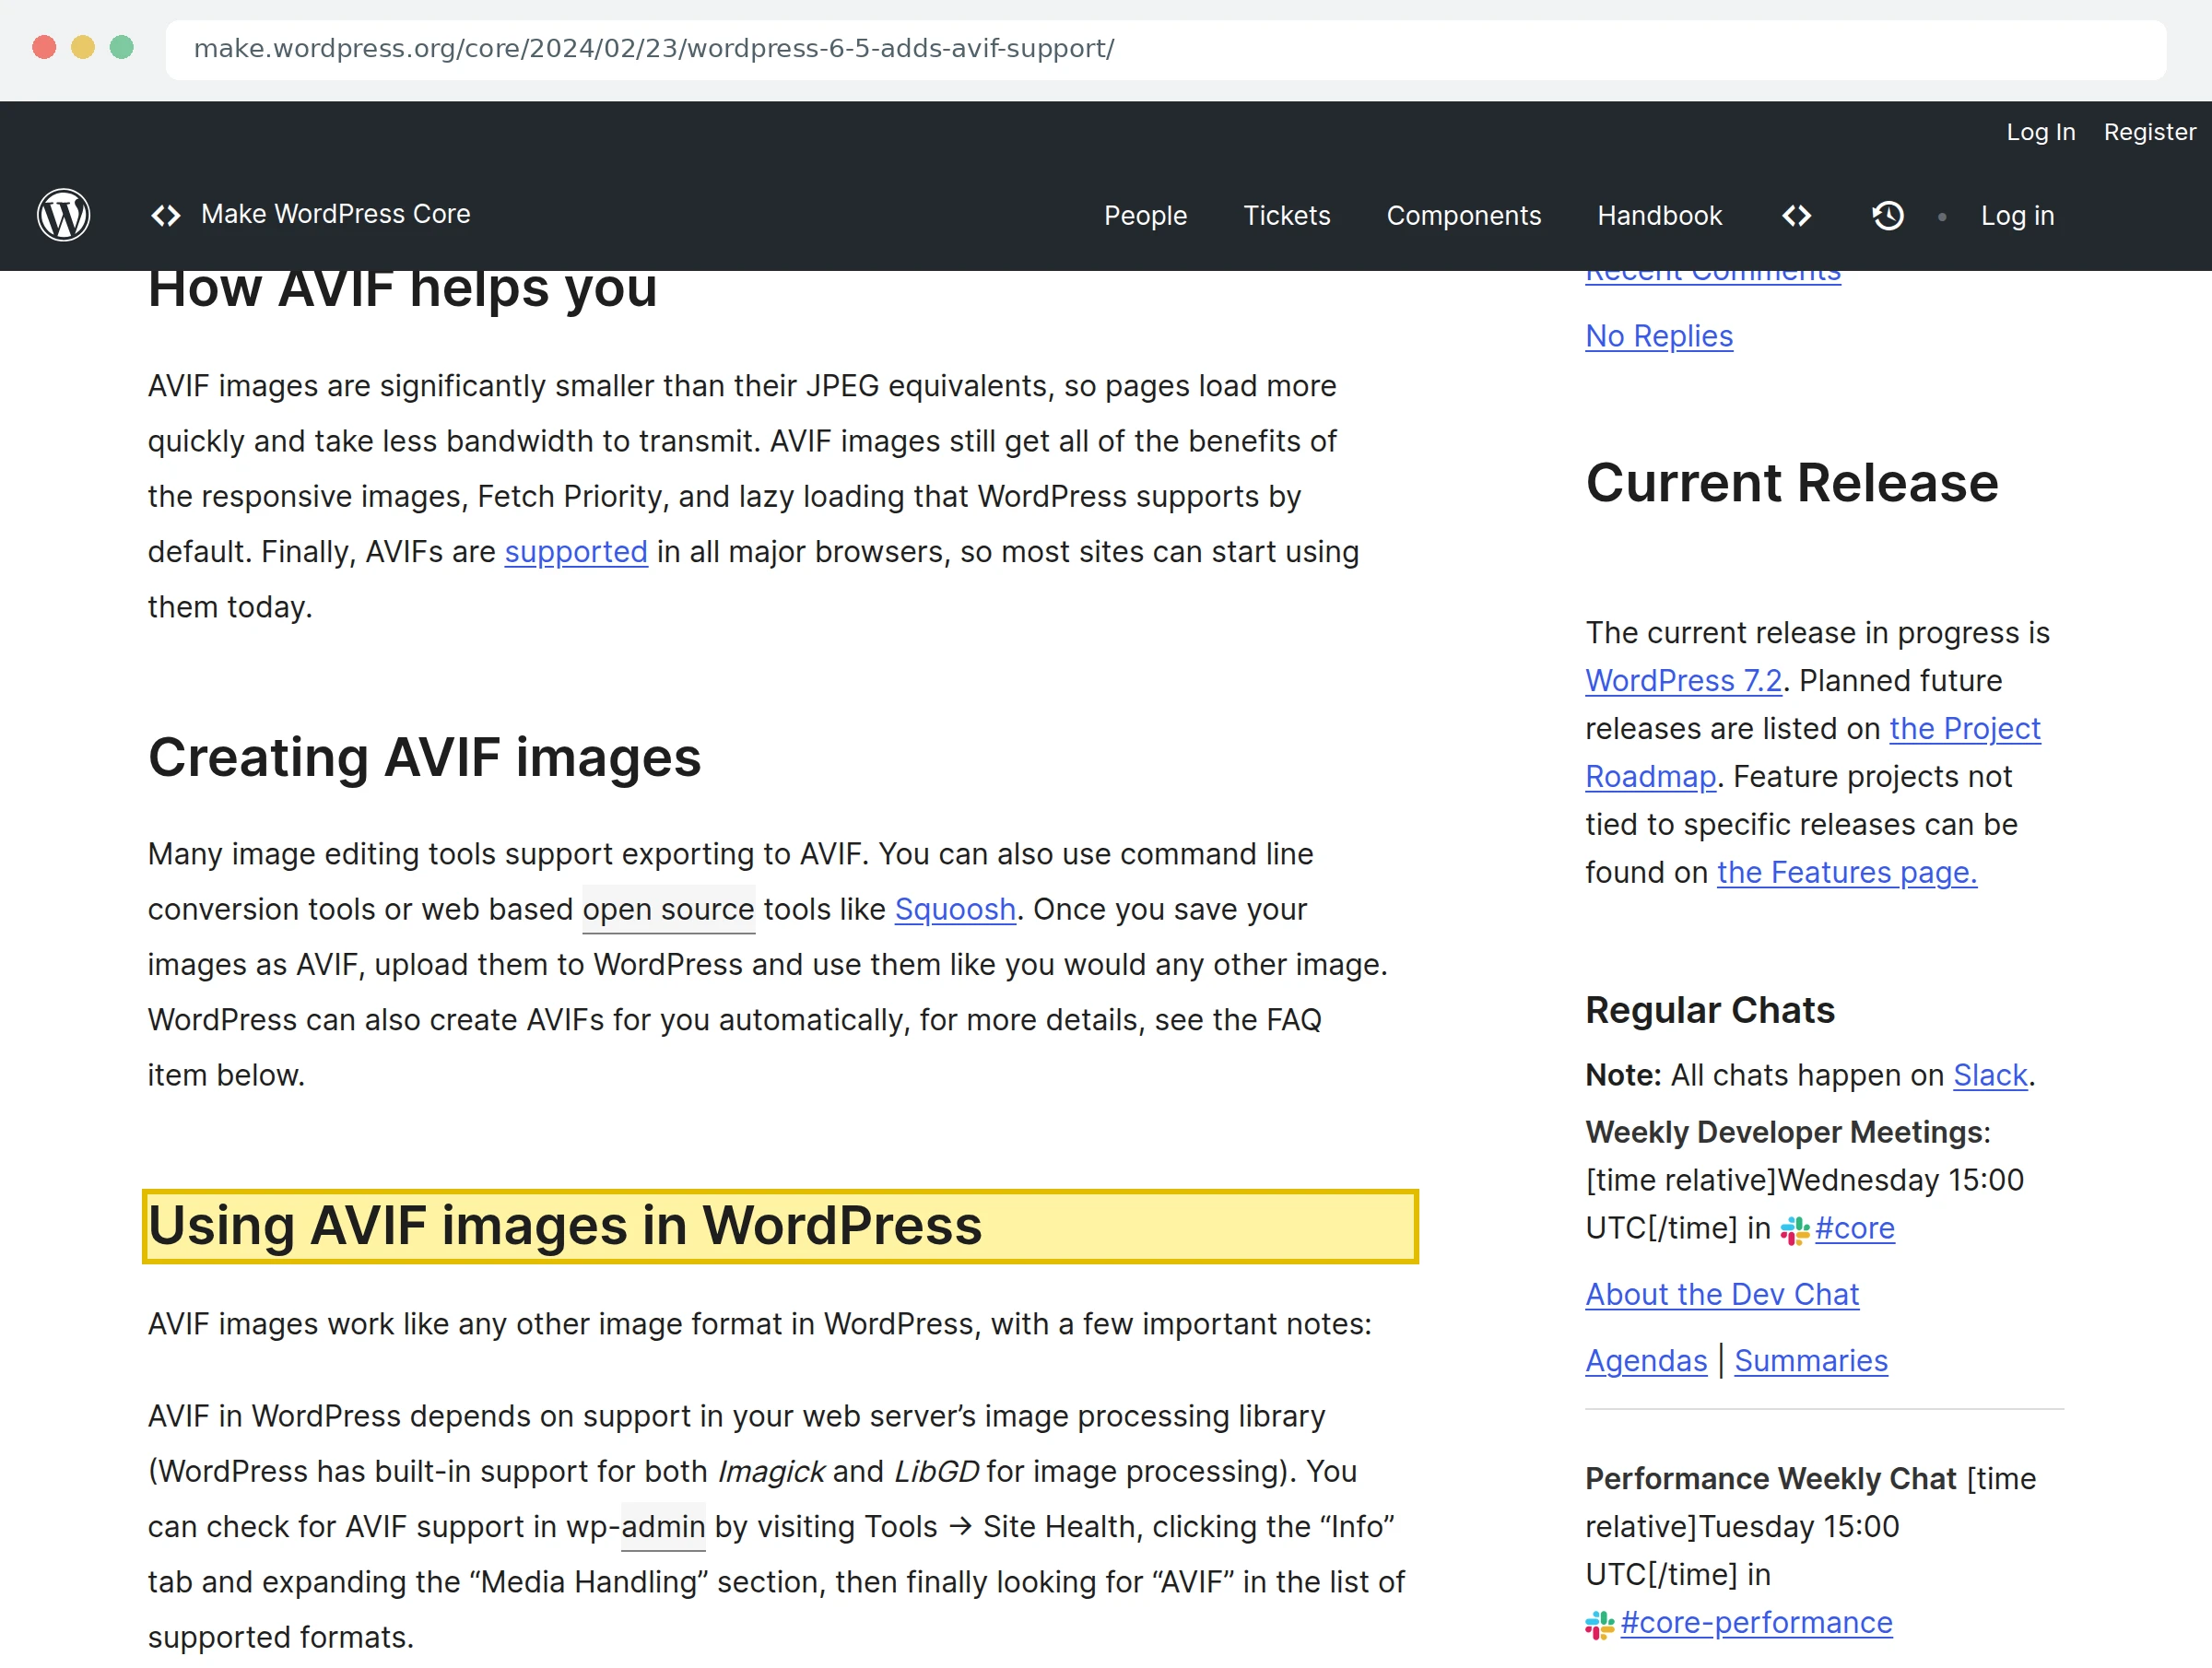Click the 'Regular Chats' heading
The width and height of the screenshot is (2212, 1668).
pyautogui.click(x=1710, y=1010)
